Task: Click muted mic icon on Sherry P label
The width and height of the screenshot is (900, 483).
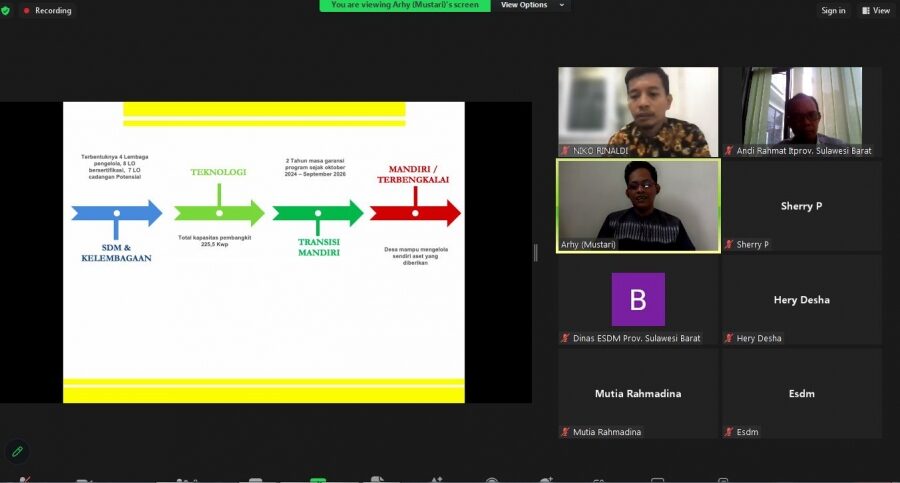Action: pos(728,244)
